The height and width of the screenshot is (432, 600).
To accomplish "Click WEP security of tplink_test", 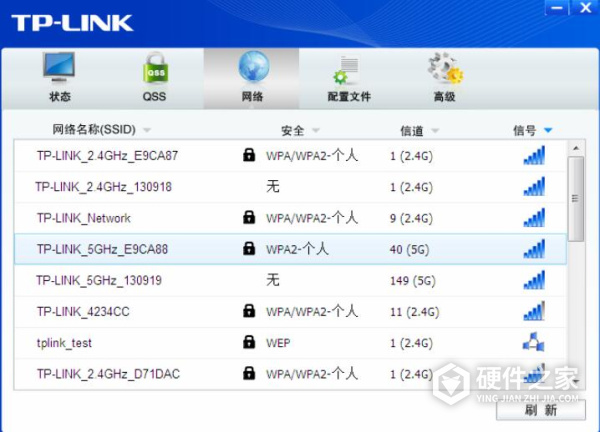I will 278,343.
